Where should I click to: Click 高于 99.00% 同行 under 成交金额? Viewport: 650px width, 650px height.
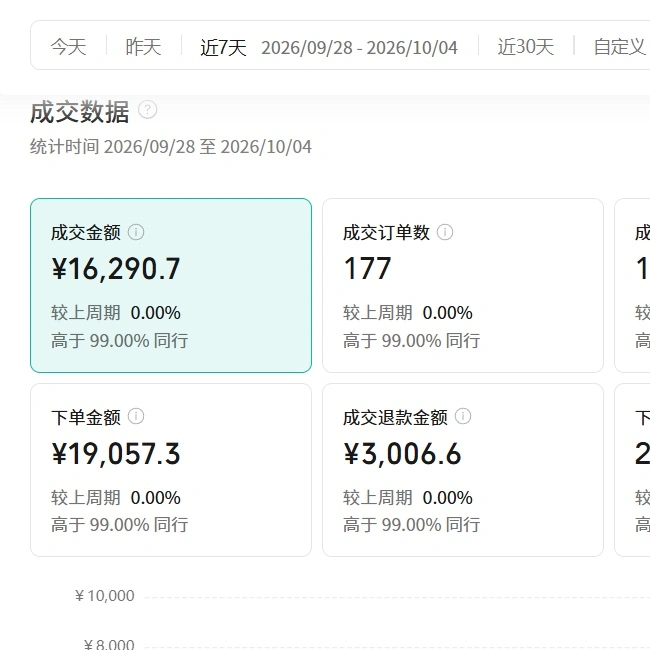[120, 341]
